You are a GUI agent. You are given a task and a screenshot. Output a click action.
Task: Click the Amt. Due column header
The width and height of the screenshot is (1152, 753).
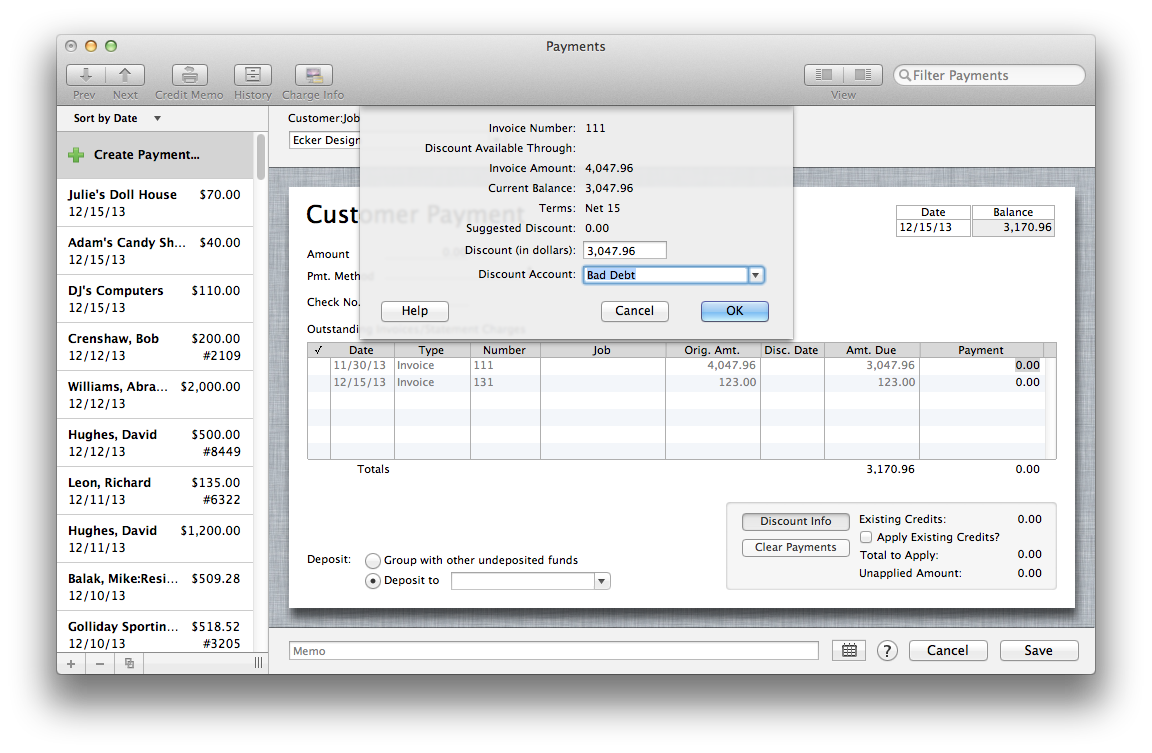point(871,350)
